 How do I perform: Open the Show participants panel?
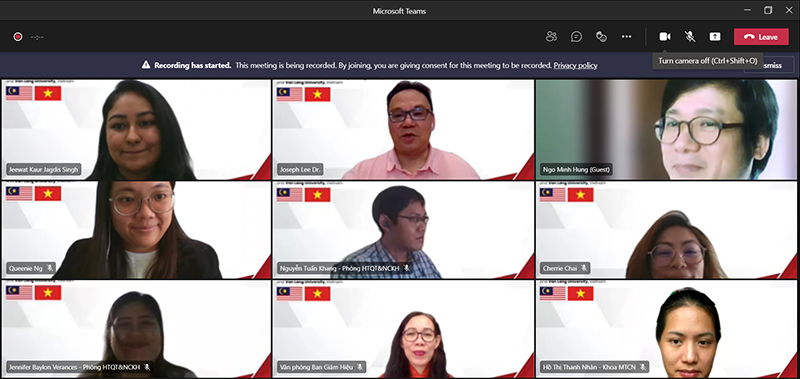[551, 37]
